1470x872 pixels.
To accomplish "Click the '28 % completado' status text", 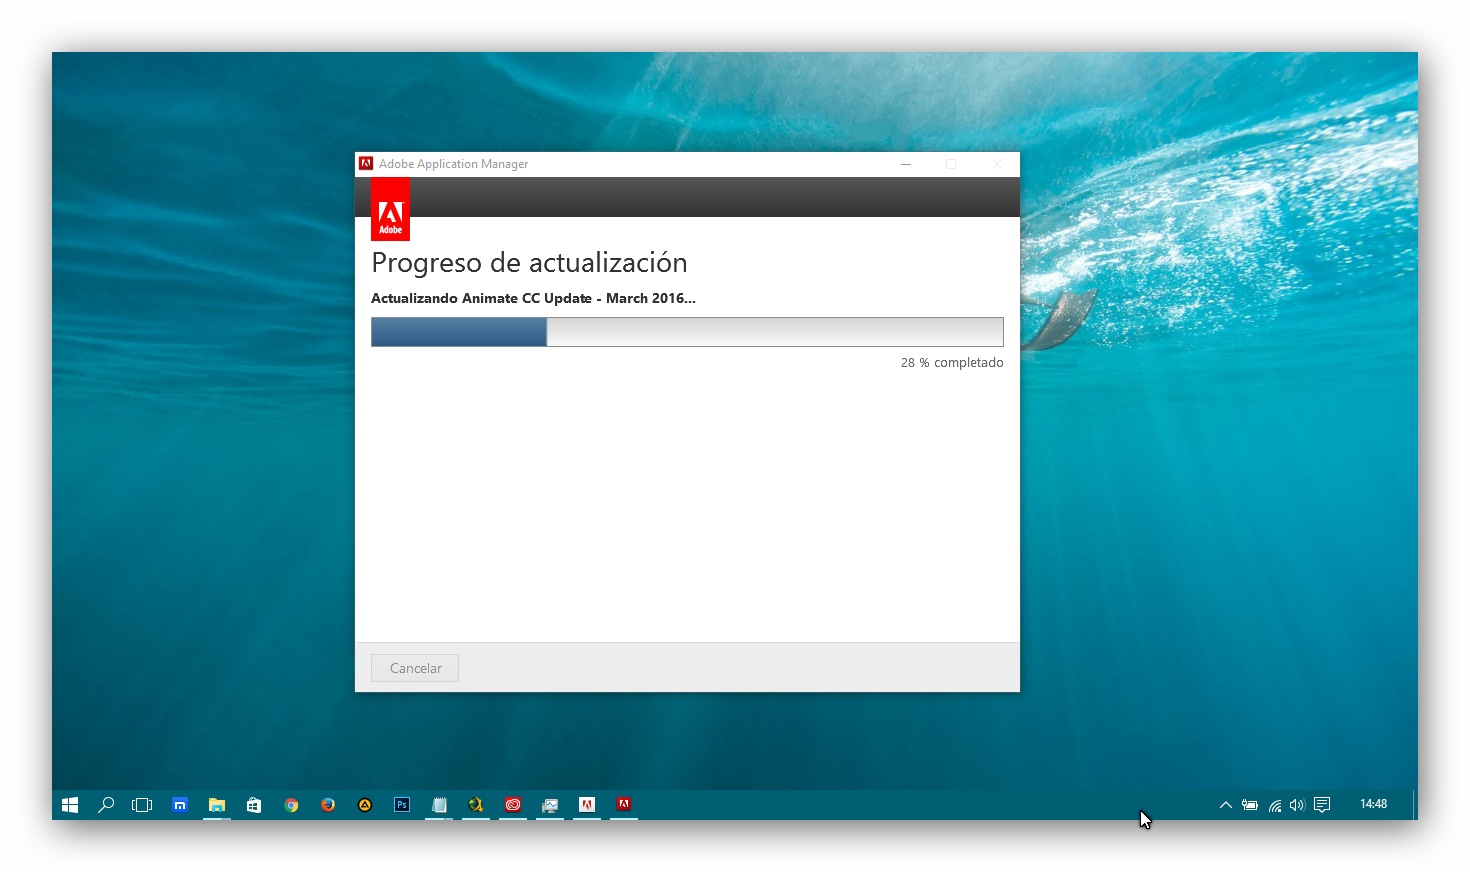I will (x=952, y=363).
